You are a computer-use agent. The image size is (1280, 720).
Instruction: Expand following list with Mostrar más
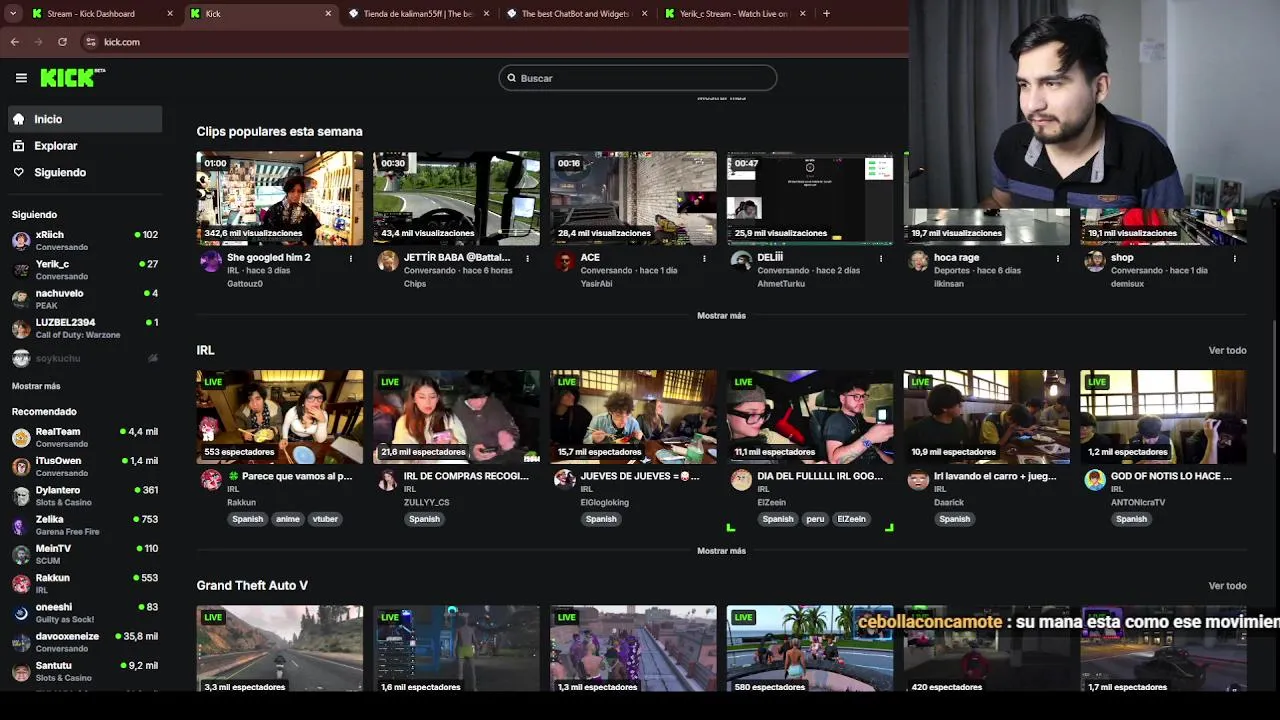click(36, 386)
